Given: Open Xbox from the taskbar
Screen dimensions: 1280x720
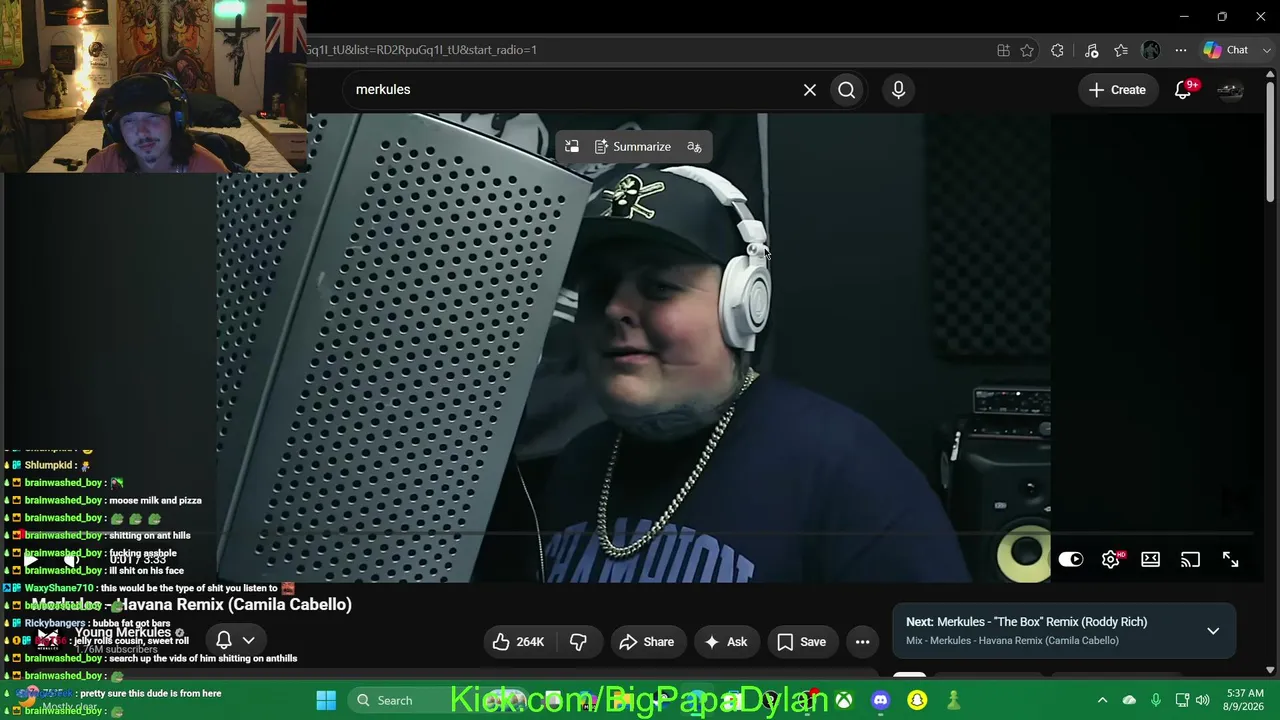Looking at the screenshot, I should [844, 700].
